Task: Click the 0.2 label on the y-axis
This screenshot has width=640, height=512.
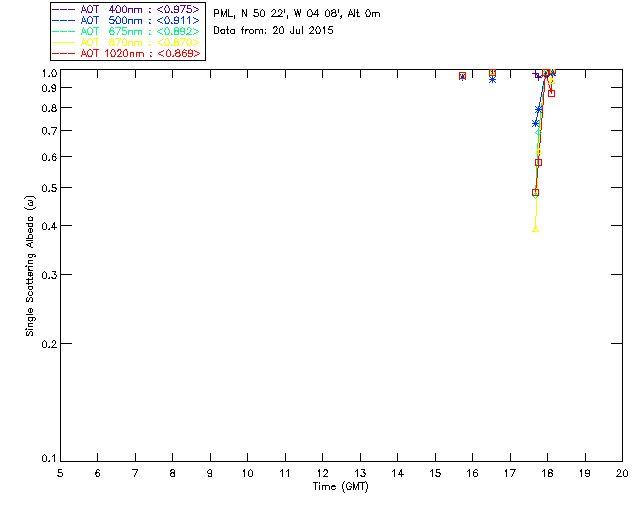Action: 45,344
